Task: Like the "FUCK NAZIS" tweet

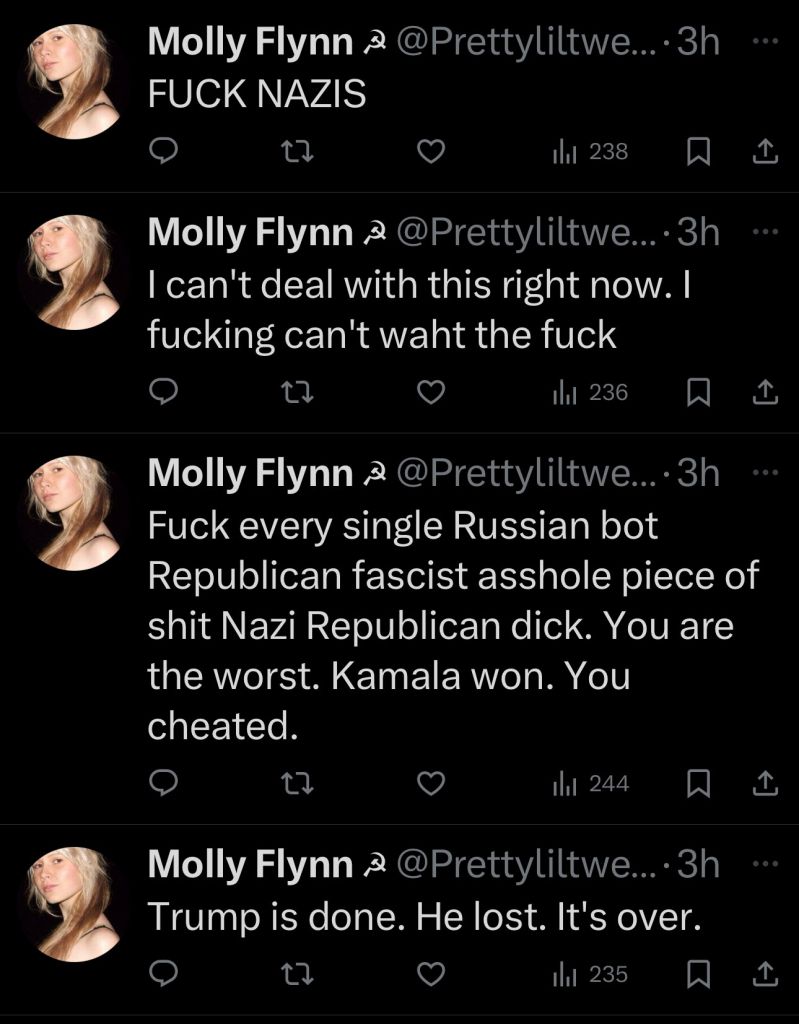Action: (430, 152)
